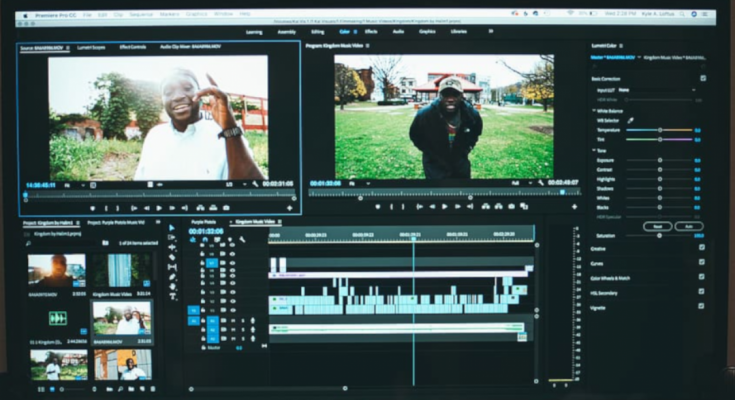Click Insert button in Source monitor

[x=200, y=208]
